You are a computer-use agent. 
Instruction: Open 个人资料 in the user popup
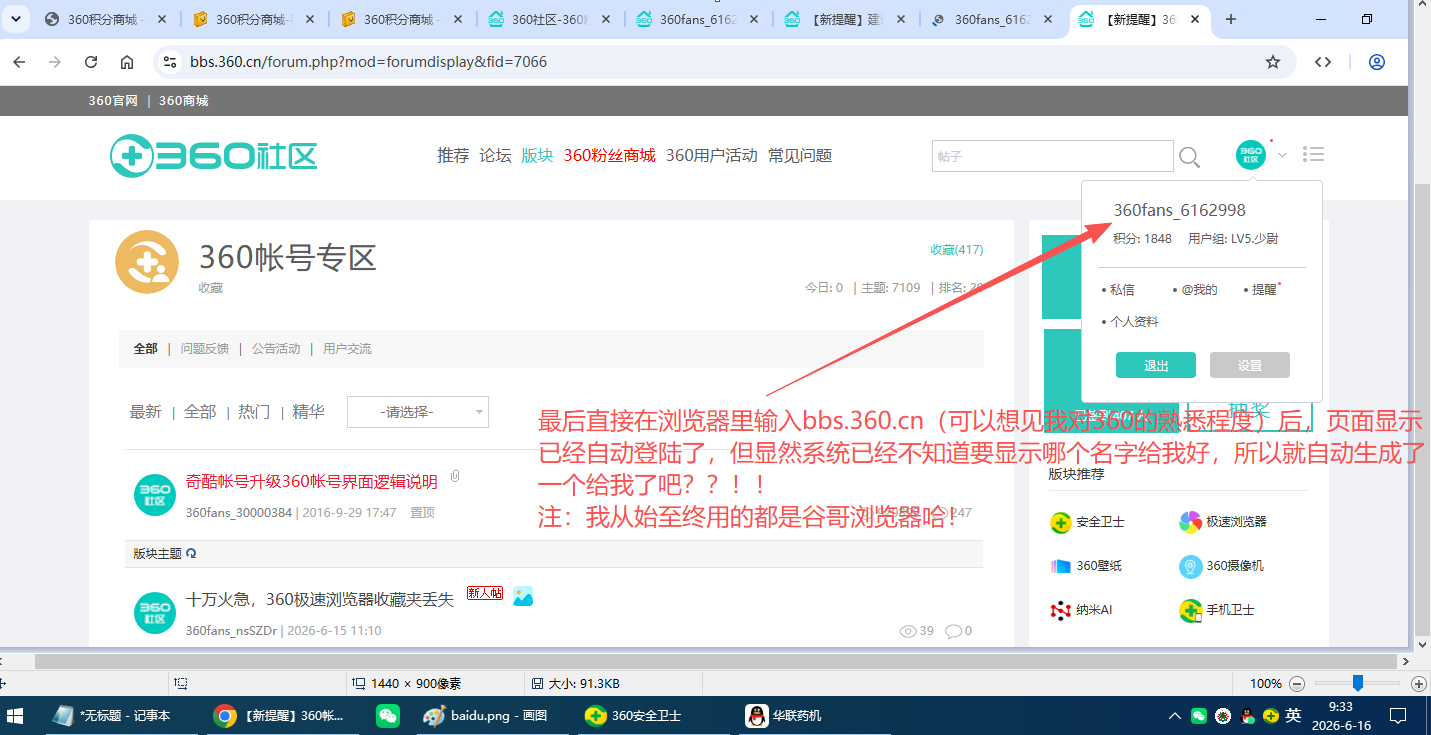coord(1134,322)
